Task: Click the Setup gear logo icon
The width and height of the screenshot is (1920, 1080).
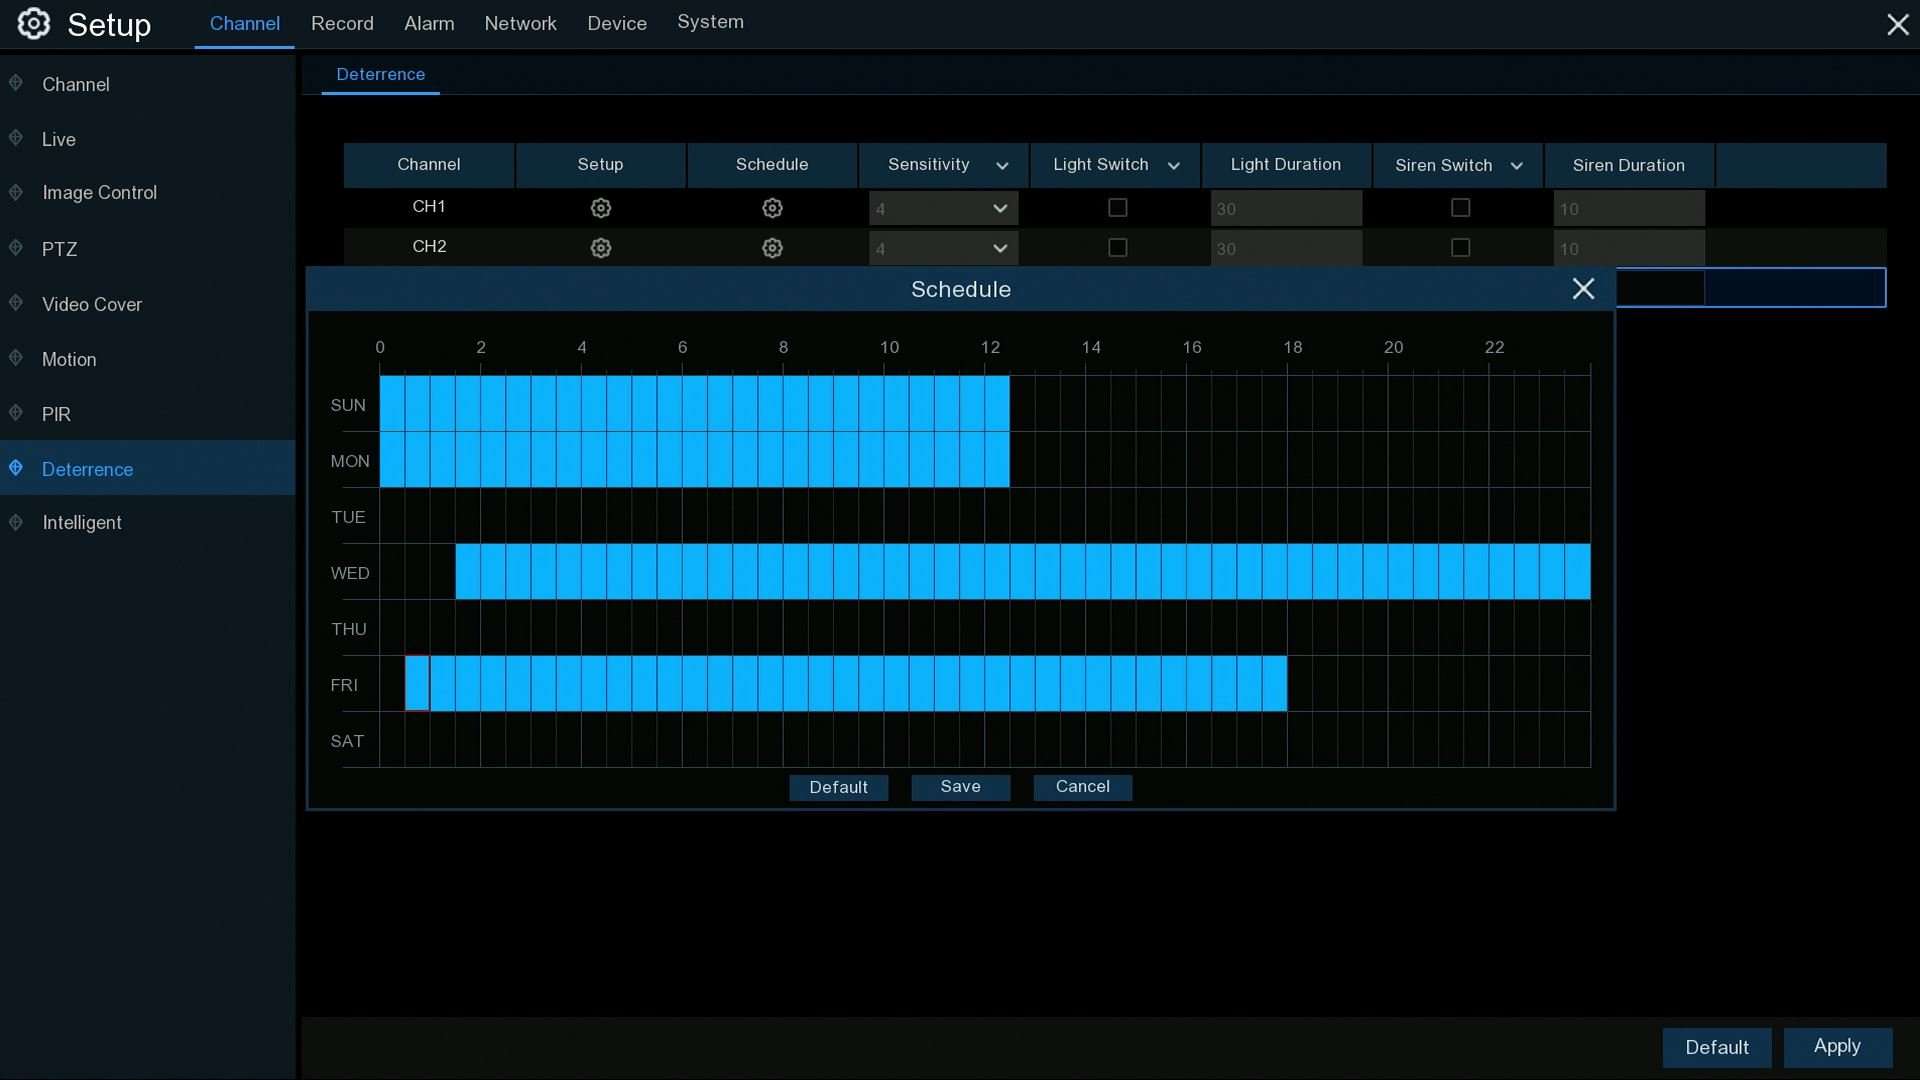Action: click(34, 24)
